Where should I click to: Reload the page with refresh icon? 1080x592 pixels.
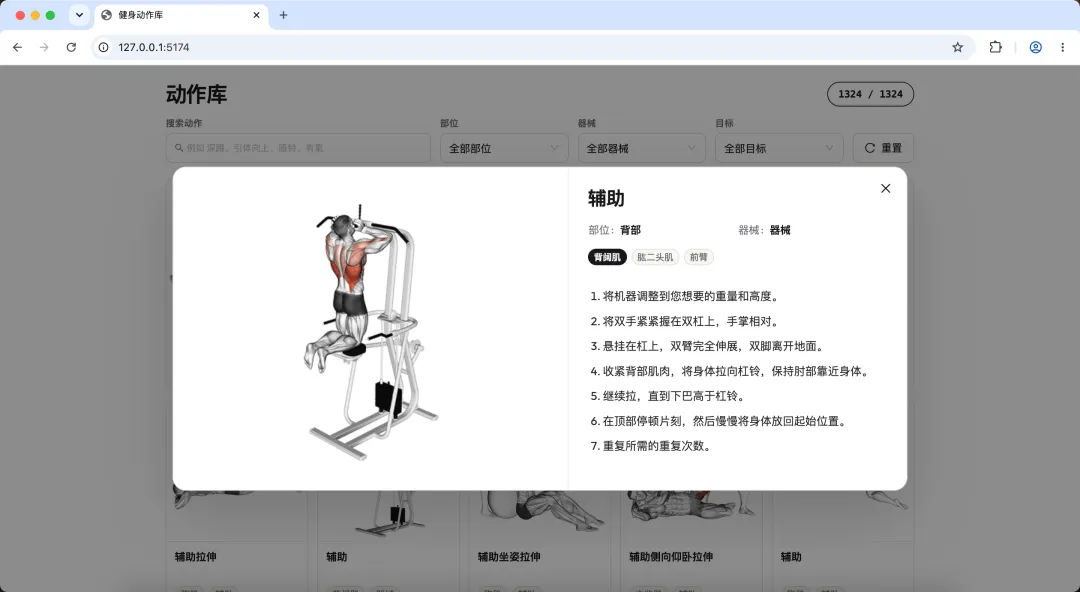[71, 48]
